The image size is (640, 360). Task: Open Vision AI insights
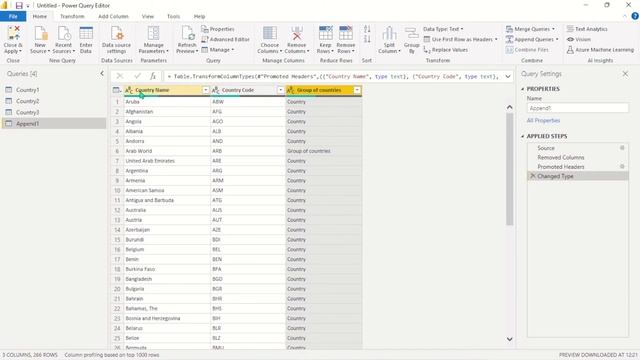click(x=579, y=39)
